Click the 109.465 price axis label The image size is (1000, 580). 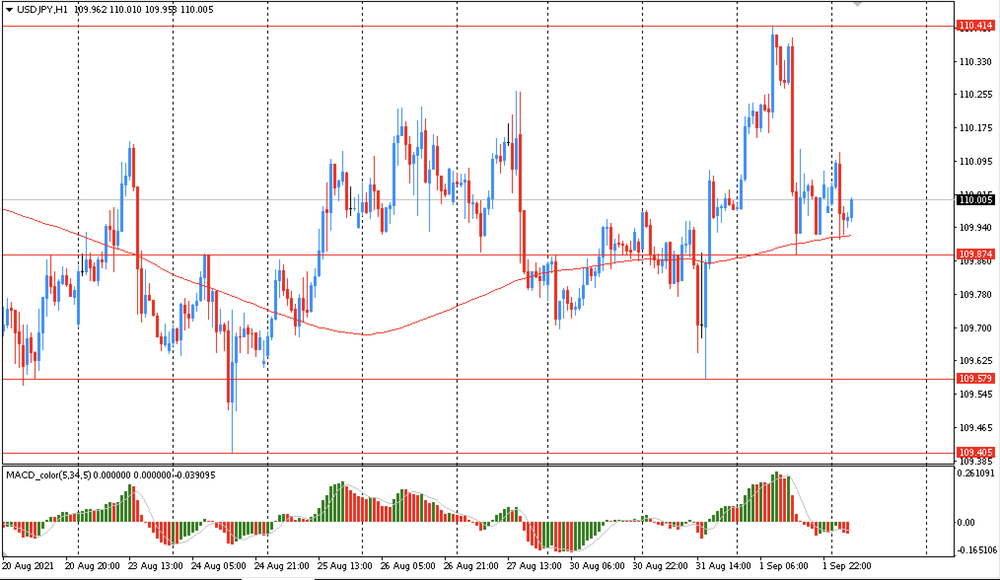(976, 428)
